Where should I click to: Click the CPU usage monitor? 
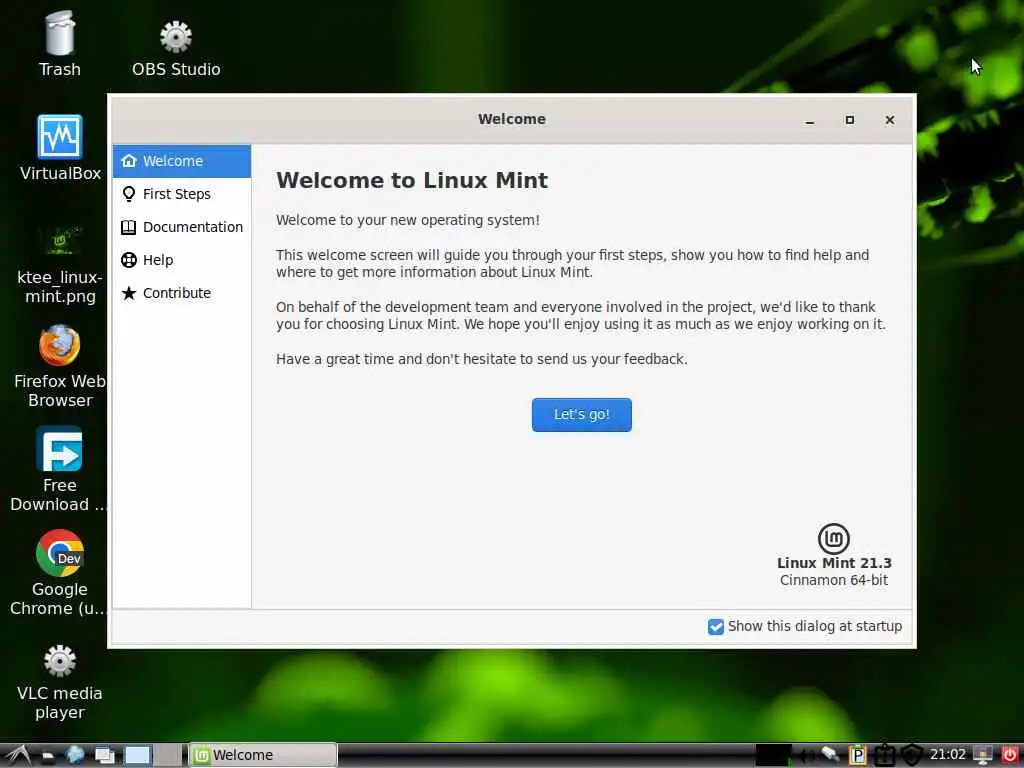click(x=774, y=755)
